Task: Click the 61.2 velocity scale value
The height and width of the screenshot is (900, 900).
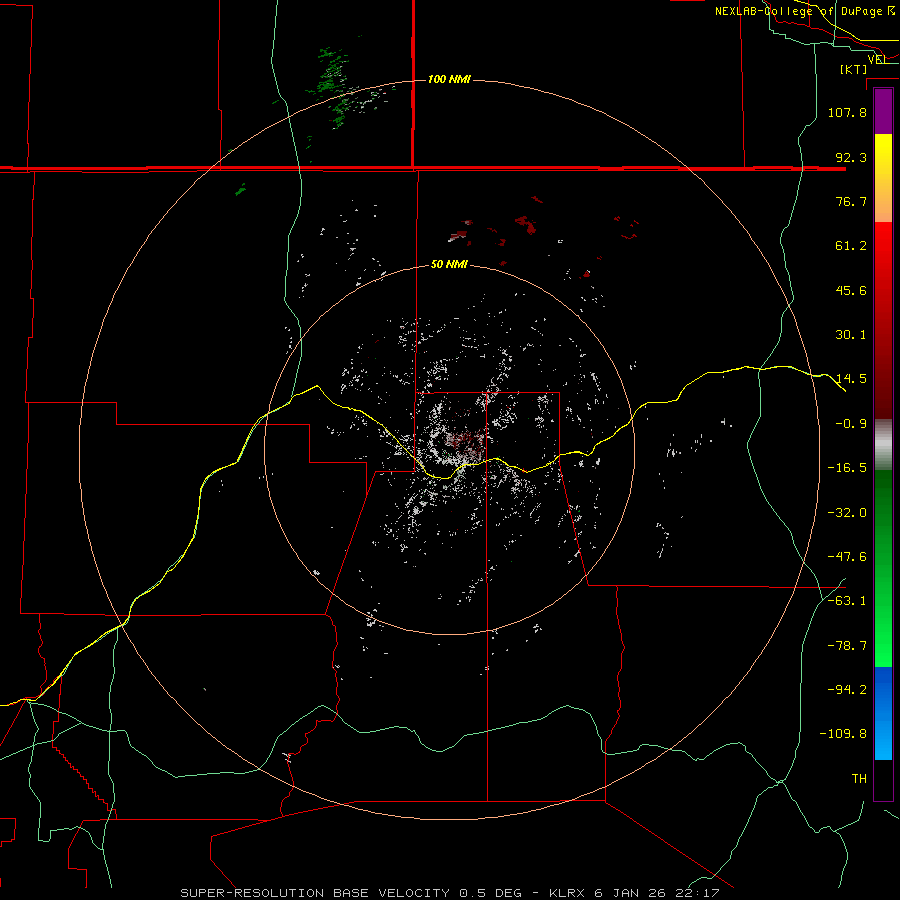Action: tap(851, 246)
